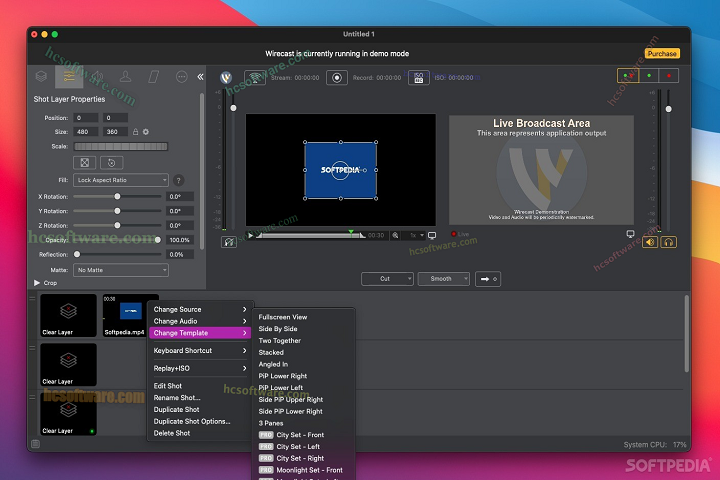Select the Softpedia.mp4 shot thumbnail
The width and height of the screenshot is (720, 480).
[x=124, y=316]
